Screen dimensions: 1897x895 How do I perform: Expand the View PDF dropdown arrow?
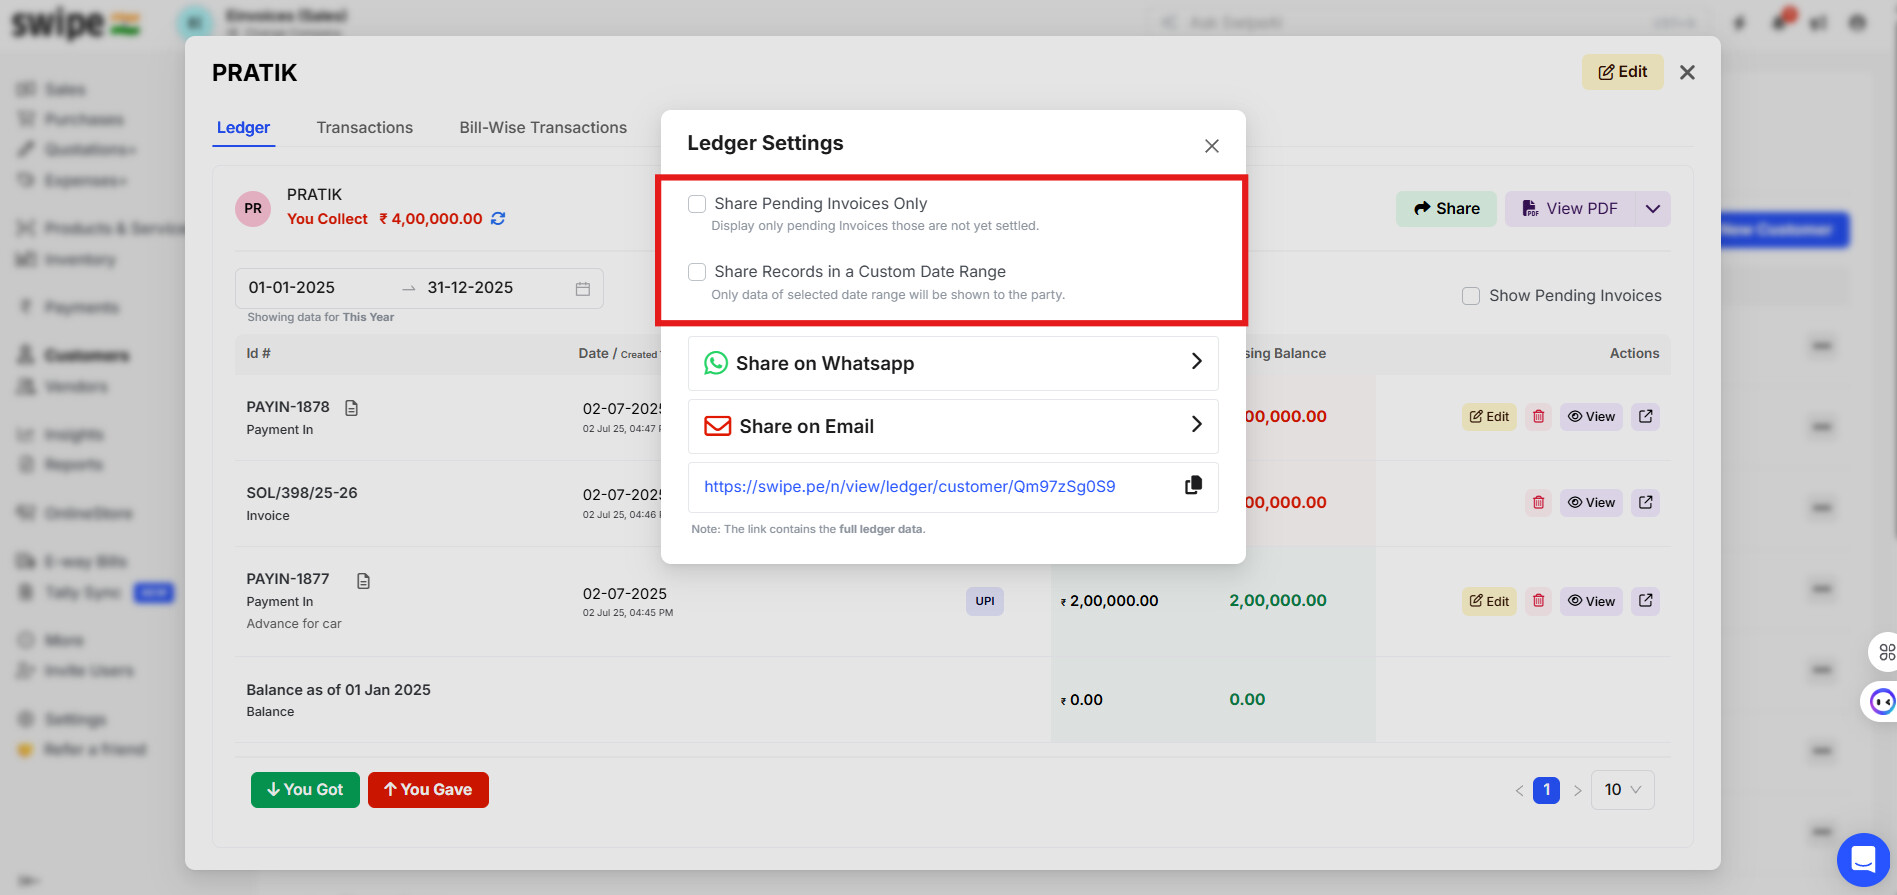(1653, 209)
